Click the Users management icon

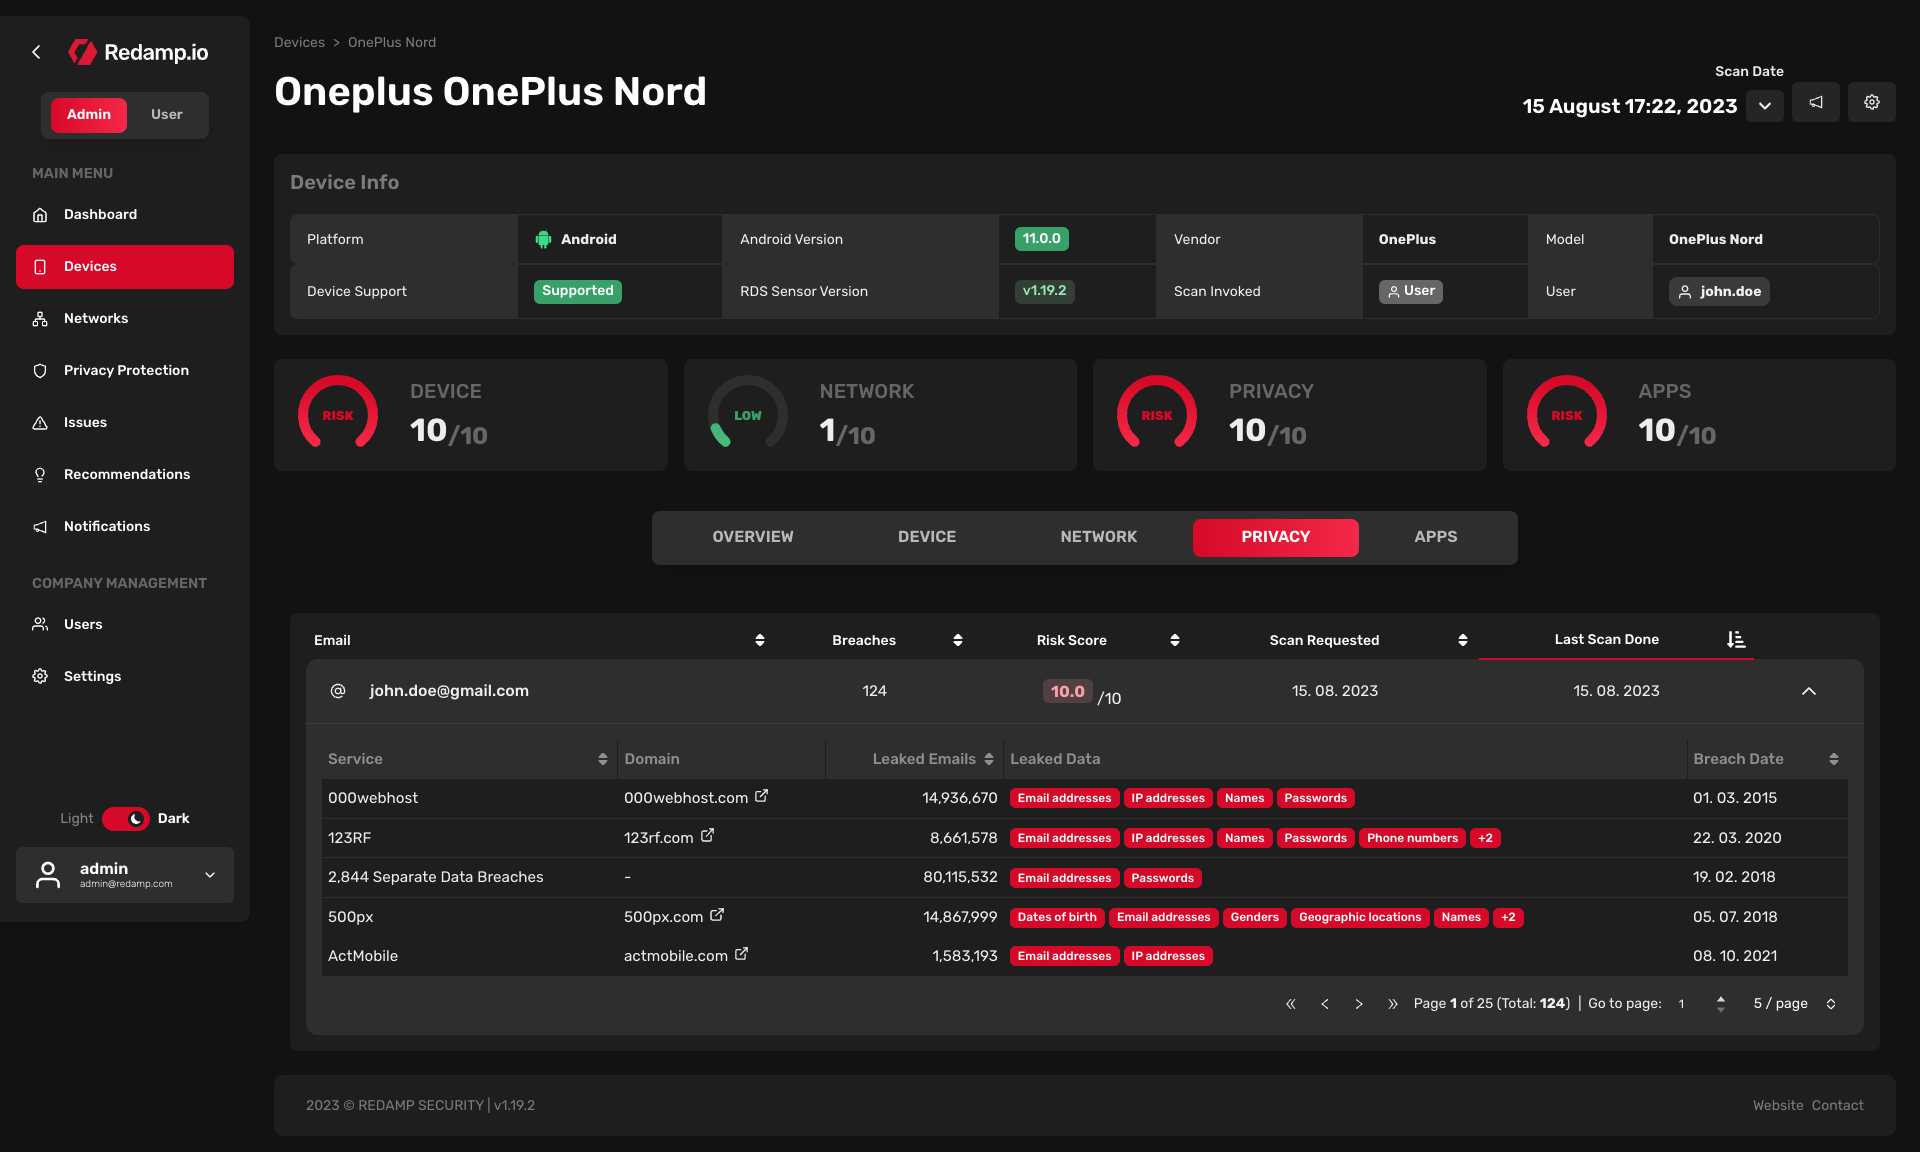[x=40, y=624]
